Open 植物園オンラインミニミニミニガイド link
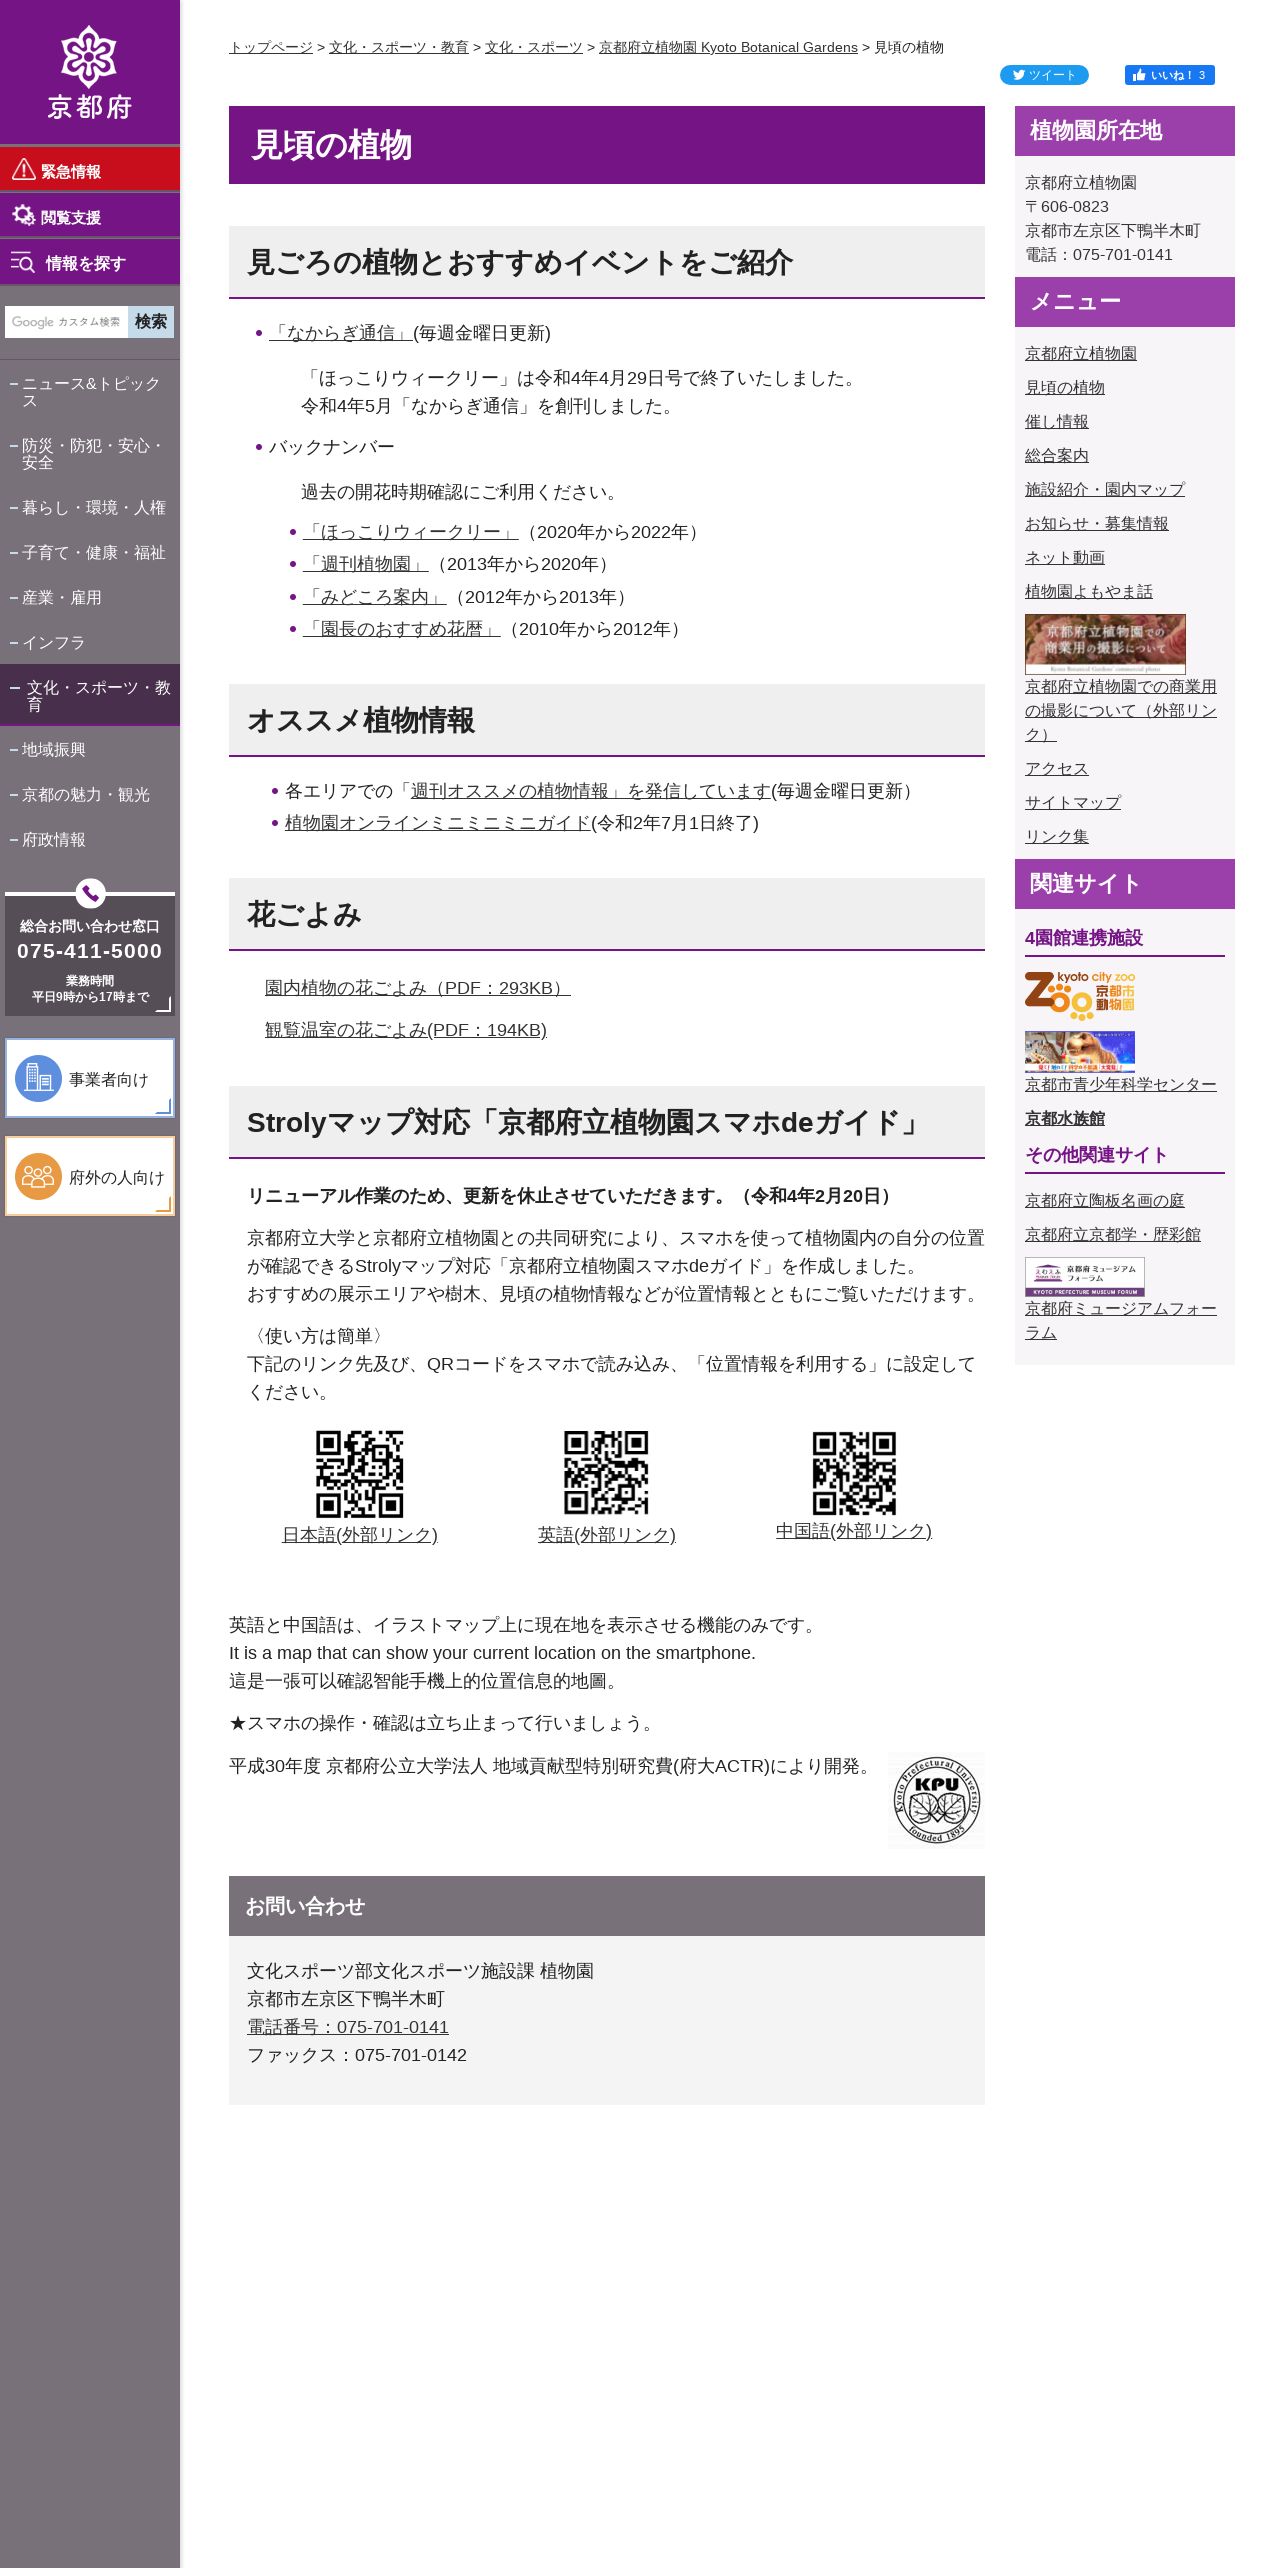This screenshot has width=1284, height=2568. (x=438, y=823)
